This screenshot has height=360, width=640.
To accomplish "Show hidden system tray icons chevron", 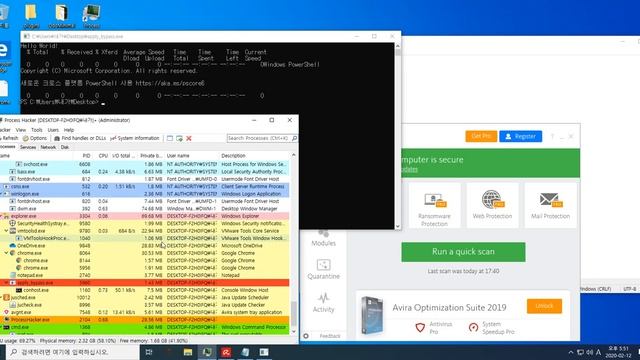I will [571, 352].
